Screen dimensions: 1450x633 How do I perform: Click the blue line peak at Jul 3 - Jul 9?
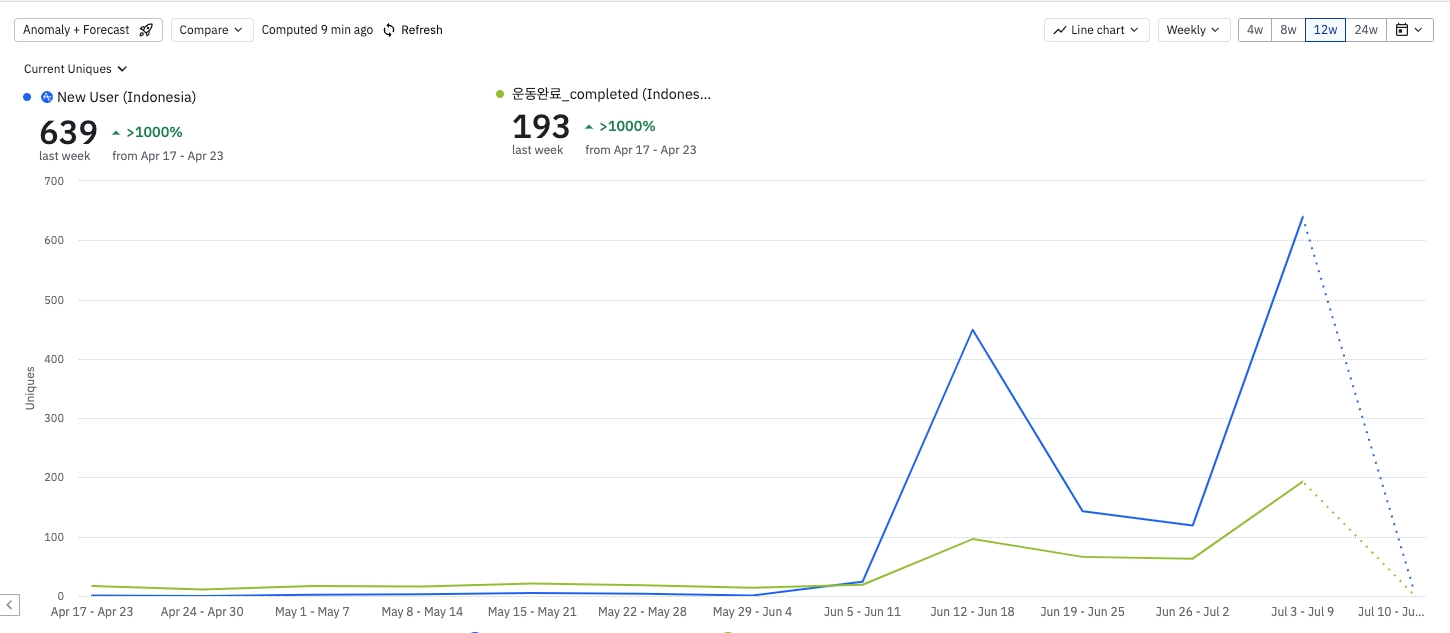[1303, 217]
